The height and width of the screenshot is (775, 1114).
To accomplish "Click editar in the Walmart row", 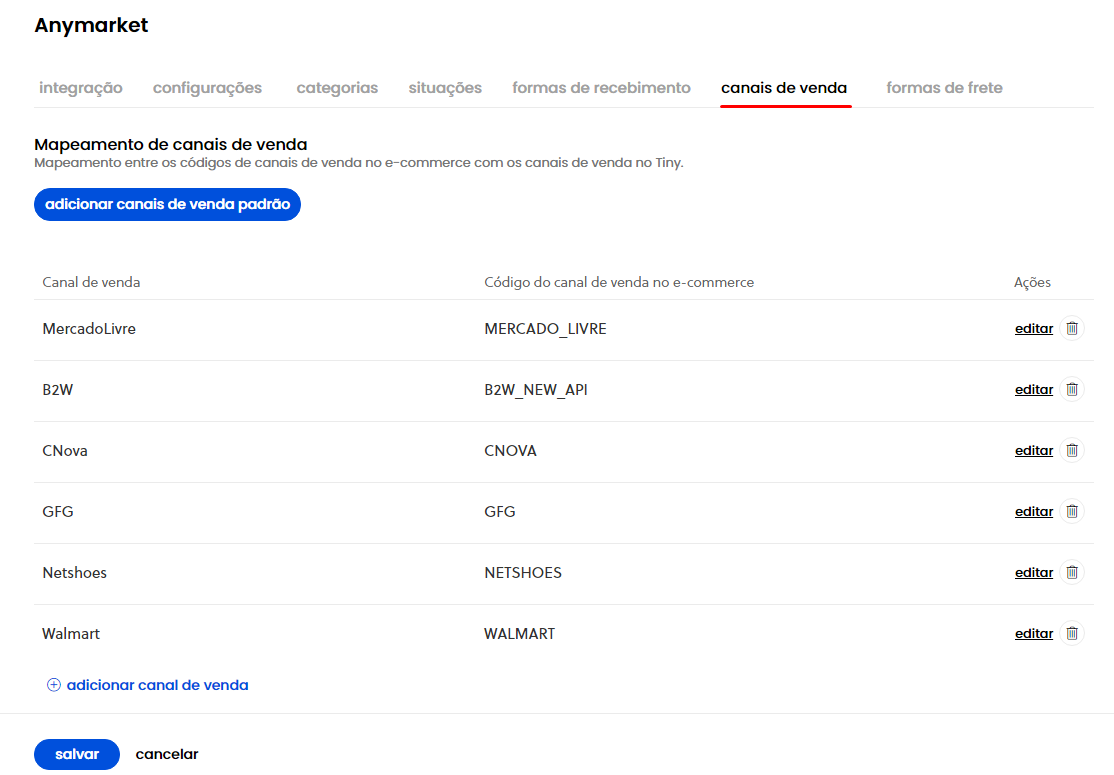I will tap(1034, 634).
